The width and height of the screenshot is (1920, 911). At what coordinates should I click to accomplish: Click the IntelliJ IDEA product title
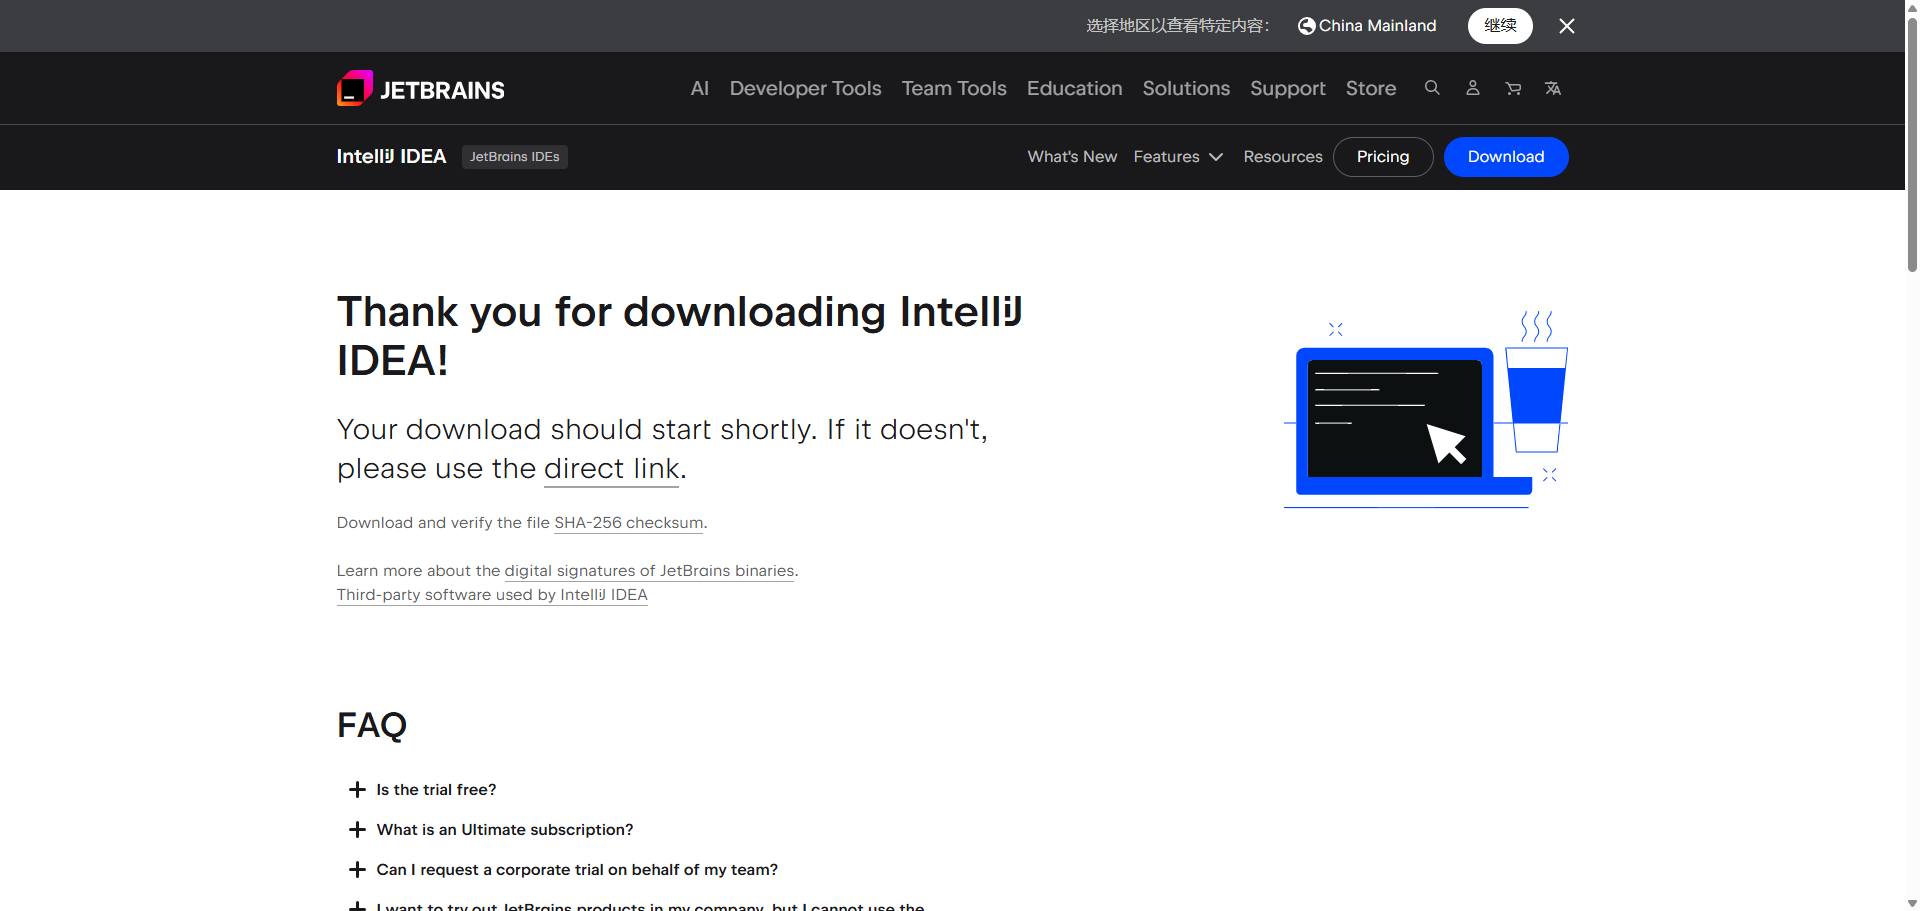(x=391, y=156)
